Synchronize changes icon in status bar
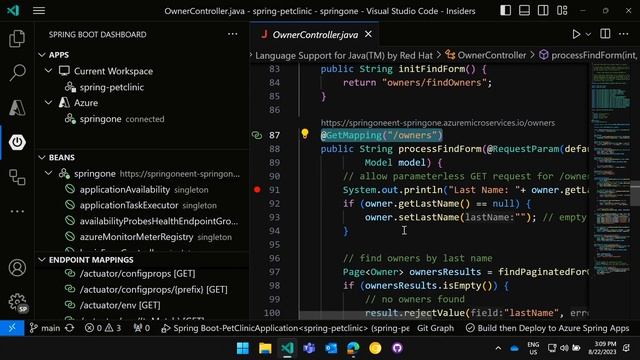This screenshot has width=640, height=360. [x=70, y=328]
